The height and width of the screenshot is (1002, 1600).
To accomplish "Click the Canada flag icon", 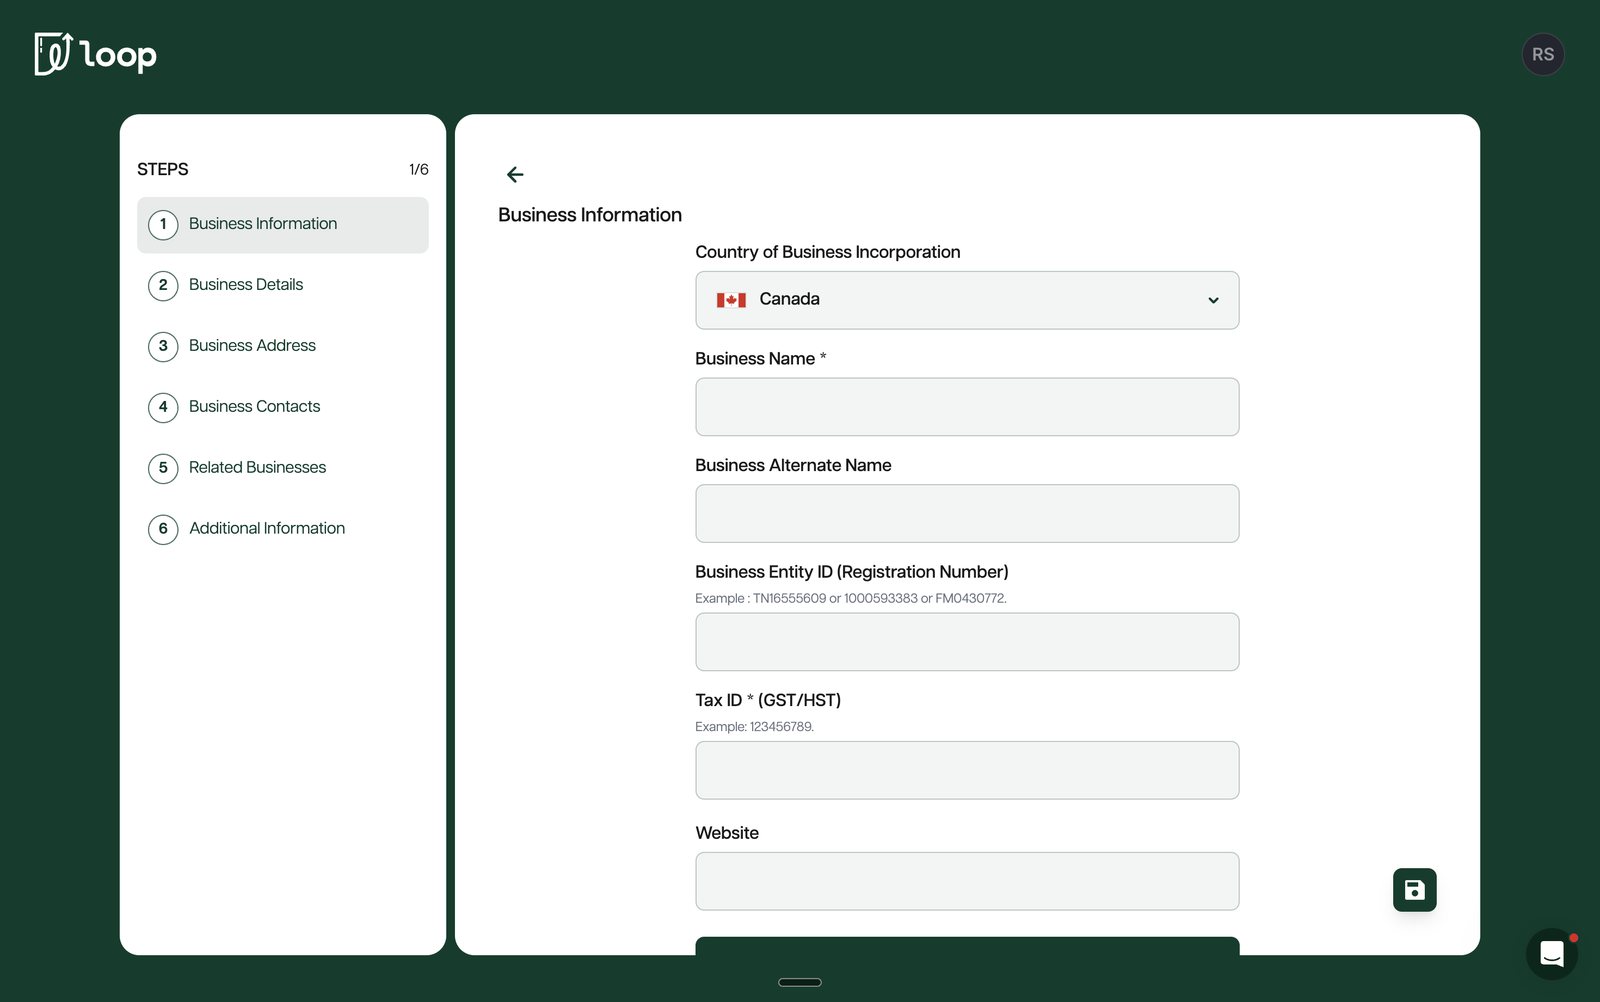I will point(731,300).
